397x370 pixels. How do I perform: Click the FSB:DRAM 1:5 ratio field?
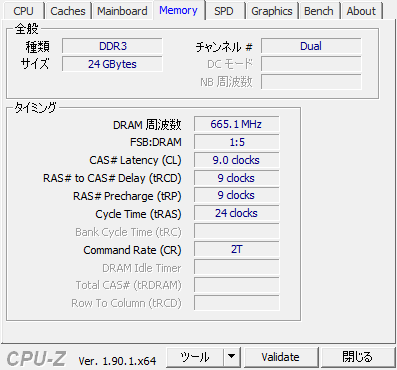(x=236, y=142)
